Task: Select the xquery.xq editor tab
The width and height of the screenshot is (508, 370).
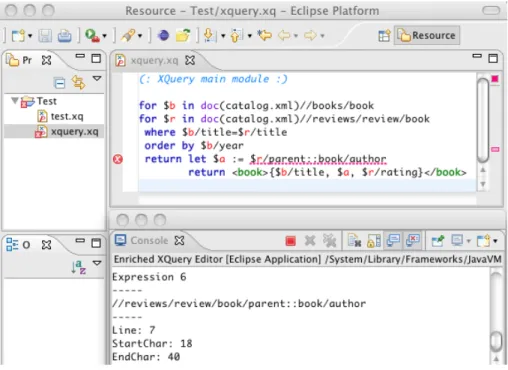Action: click(x=154, y=61)
